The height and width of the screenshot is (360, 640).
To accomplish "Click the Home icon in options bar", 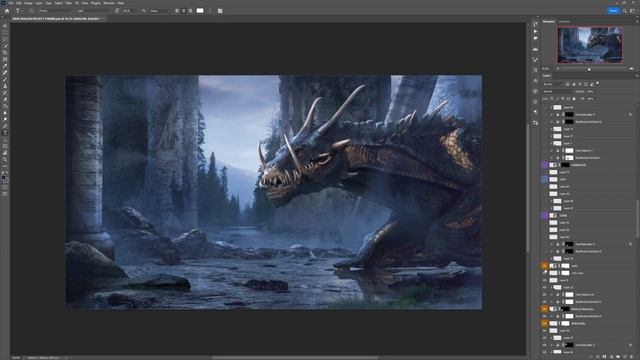I will 7,11.
